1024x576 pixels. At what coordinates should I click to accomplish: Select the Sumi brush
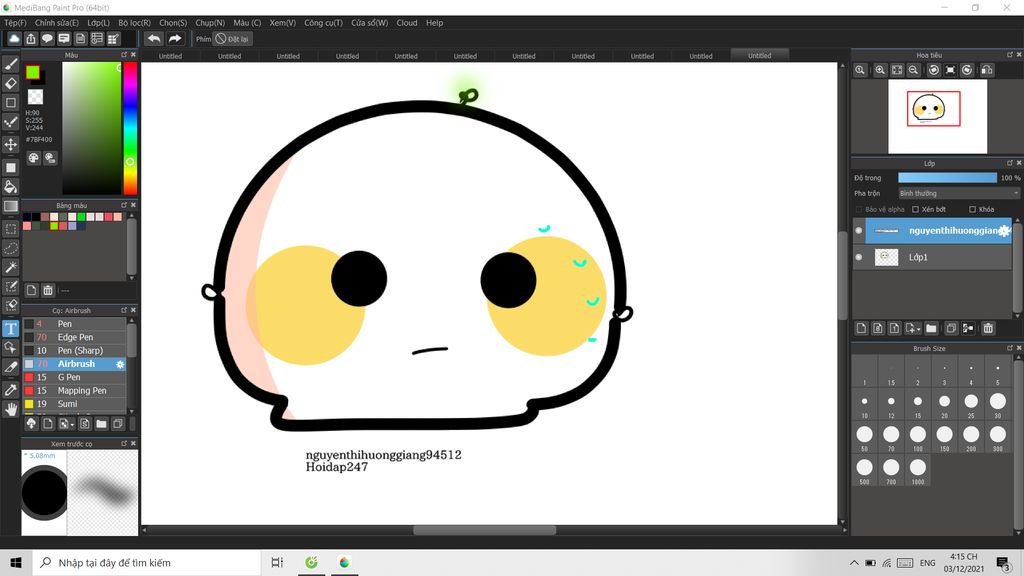point(75,404)
